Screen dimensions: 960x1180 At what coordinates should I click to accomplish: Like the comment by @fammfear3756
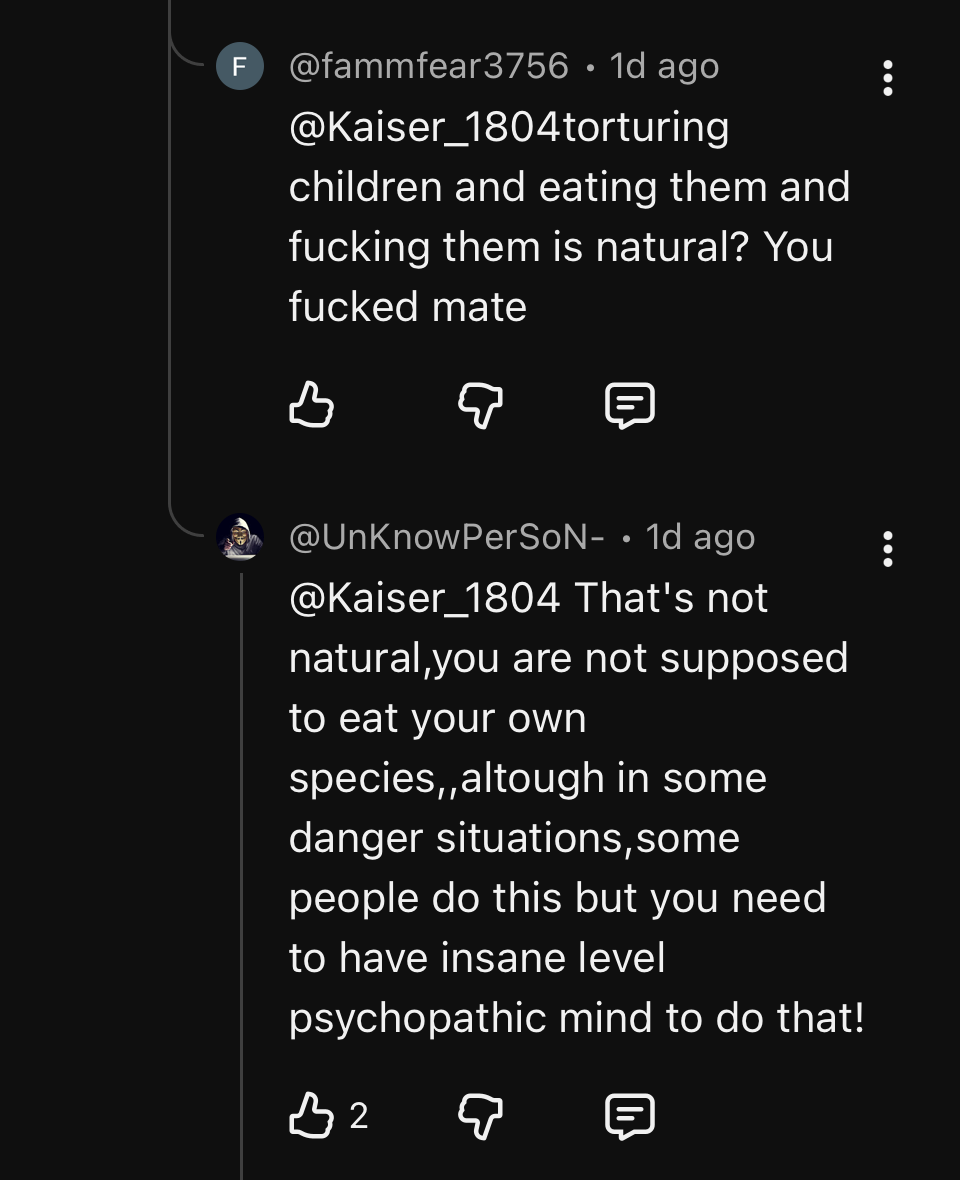point(310,406)
